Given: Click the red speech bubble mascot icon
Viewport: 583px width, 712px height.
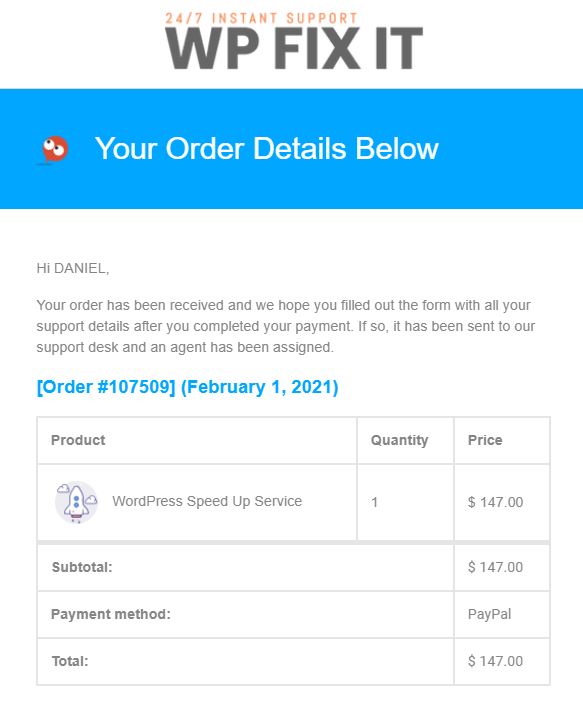Looking at the screenshot, I should (x=54, y=149).
